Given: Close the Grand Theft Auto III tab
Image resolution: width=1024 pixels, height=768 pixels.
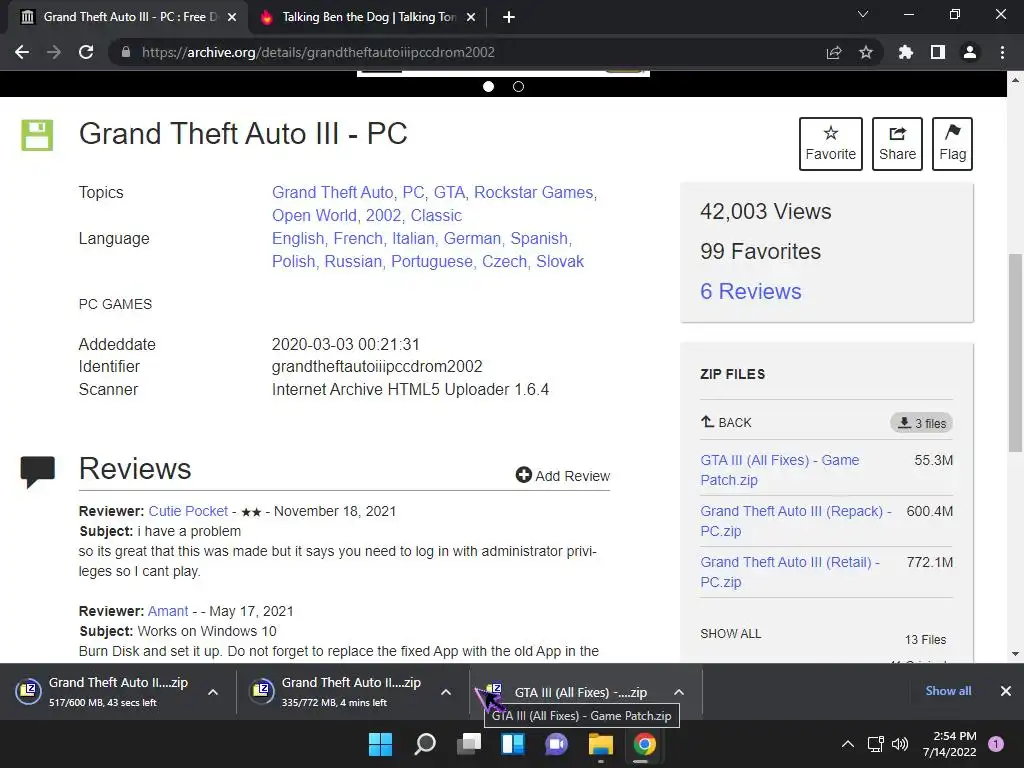Looking at the screenshot, I should (232, 18).
